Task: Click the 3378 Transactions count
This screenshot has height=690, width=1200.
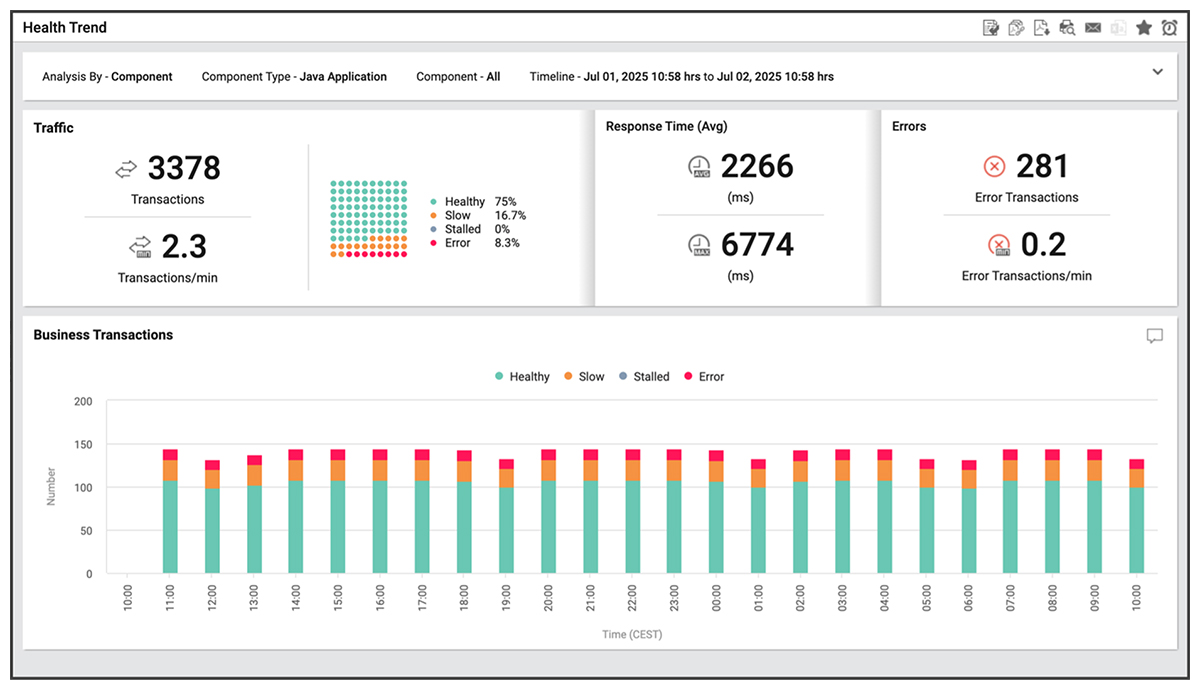Action: [184, 168]
